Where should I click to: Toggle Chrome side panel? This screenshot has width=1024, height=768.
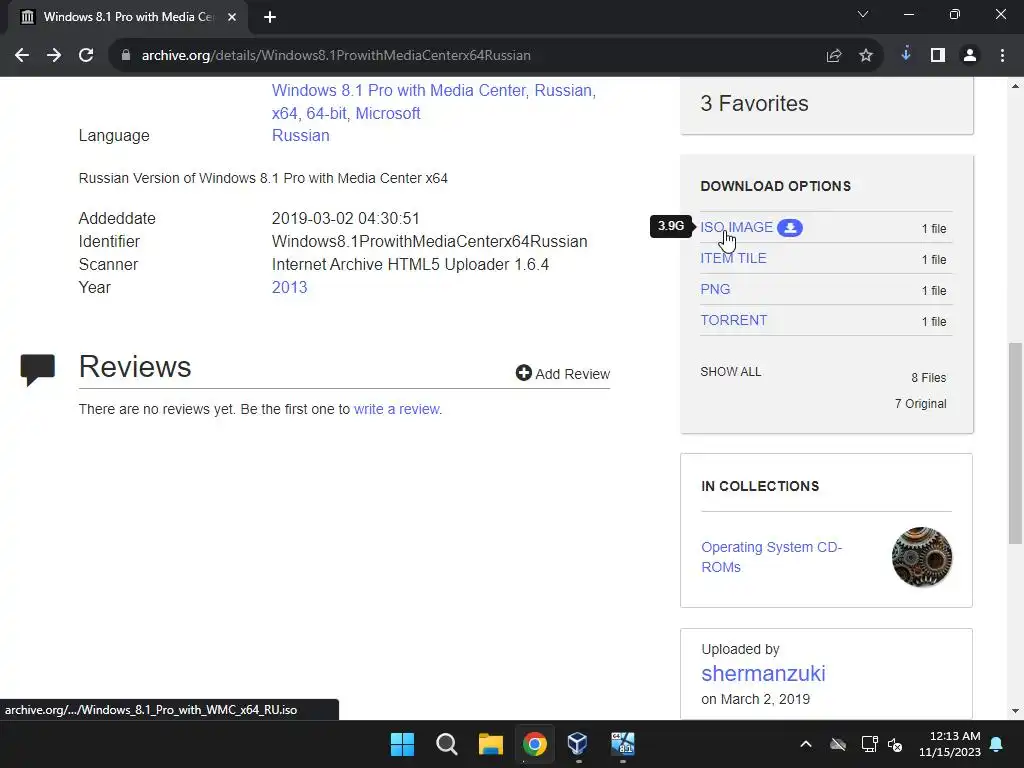(938, 56)
